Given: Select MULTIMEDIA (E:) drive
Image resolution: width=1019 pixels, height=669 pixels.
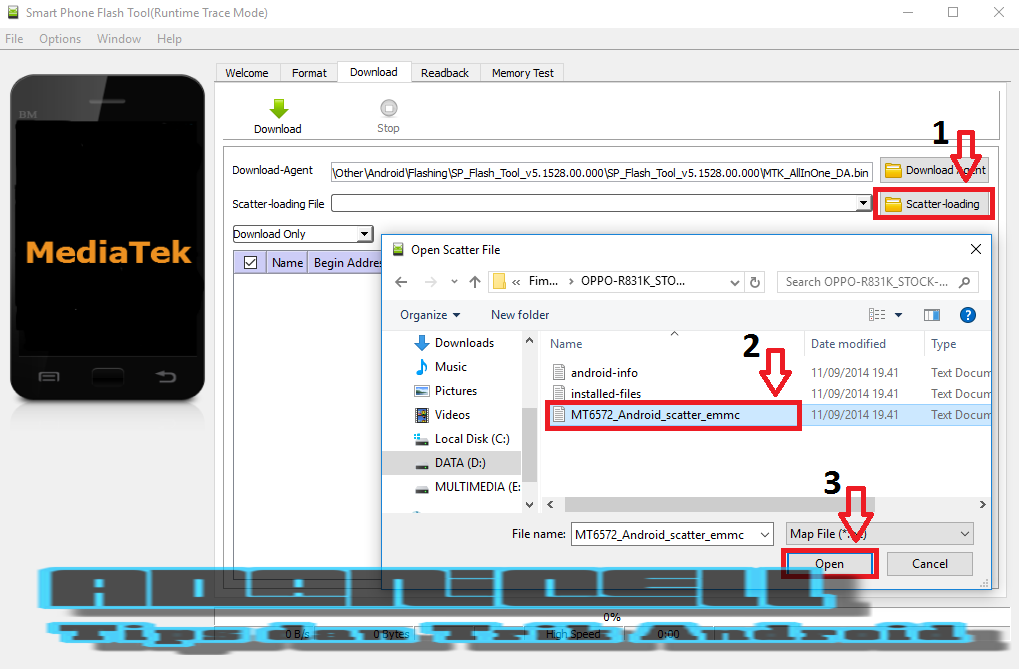Looking at the screenshot, I should (x=468, y=487).
